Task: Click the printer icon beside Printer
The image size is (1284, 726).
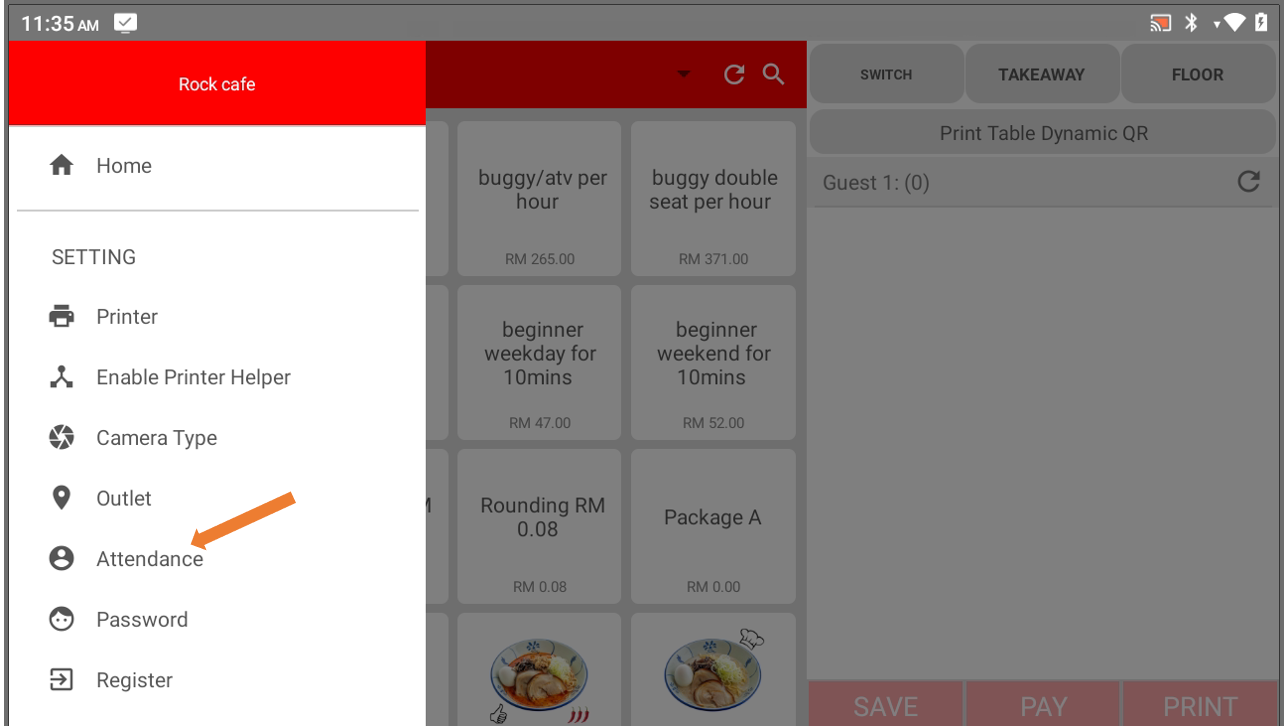Action: (x=62, y=317)
